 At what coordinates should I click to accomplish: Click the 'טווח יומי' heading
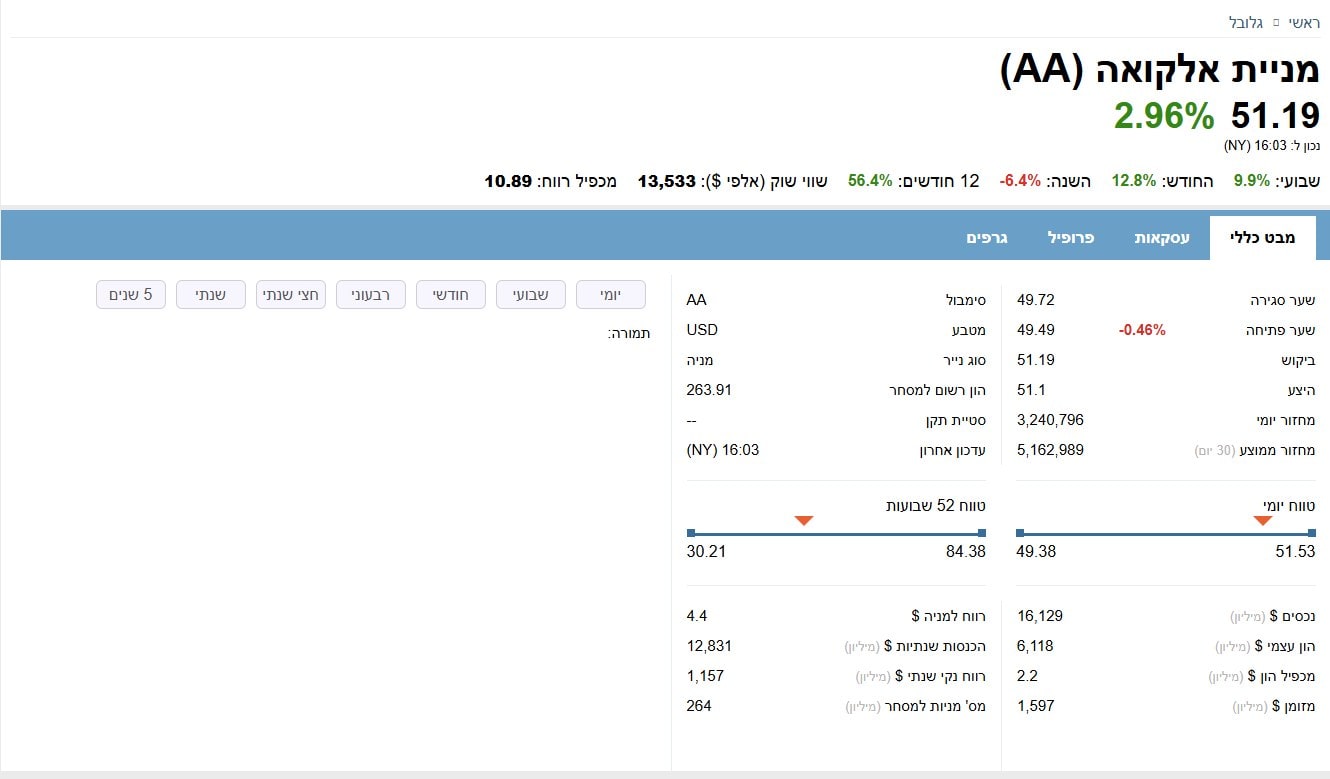1290,506
